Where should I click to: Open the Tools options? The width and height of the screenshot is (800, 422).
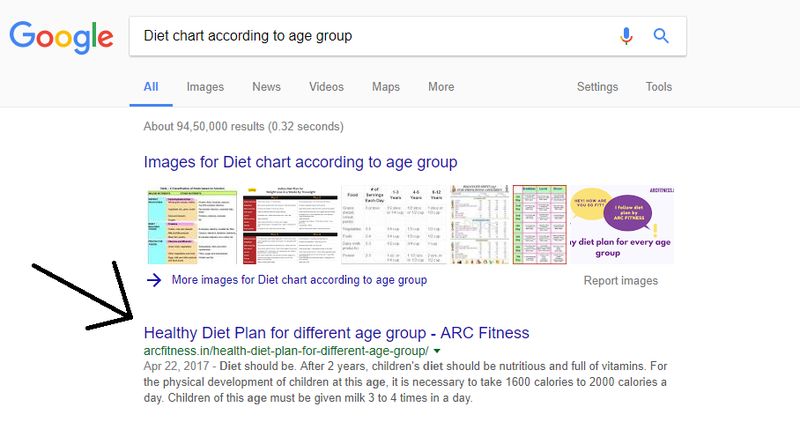(659, 87)
